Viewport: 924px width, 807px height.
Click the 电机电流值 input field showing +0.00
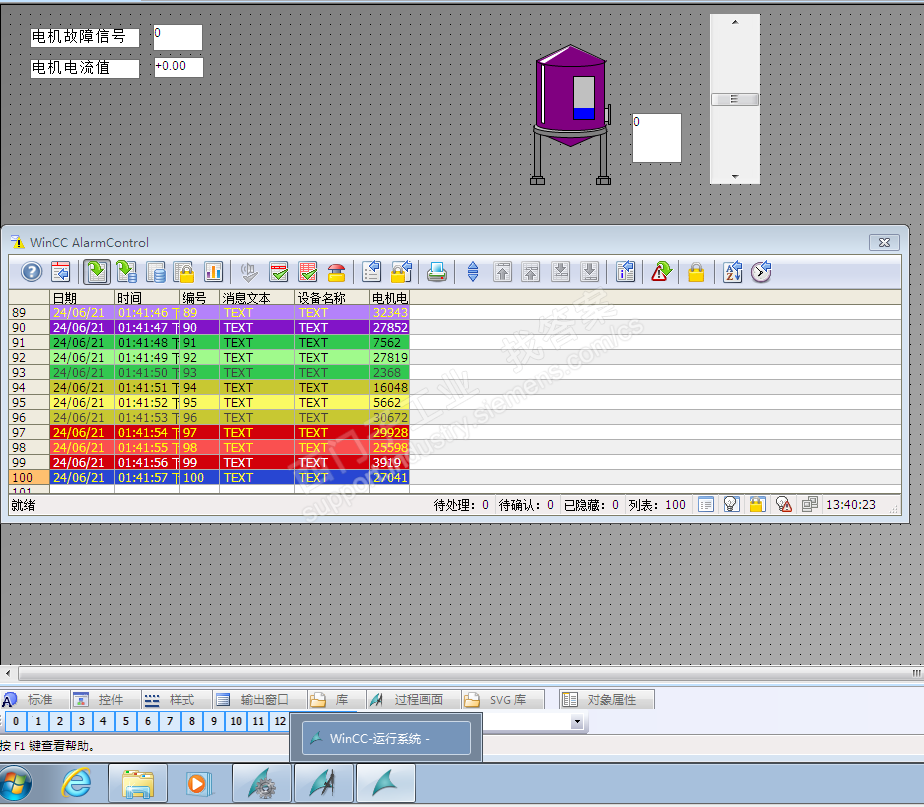pyautogui.click(x=179, y=67)
